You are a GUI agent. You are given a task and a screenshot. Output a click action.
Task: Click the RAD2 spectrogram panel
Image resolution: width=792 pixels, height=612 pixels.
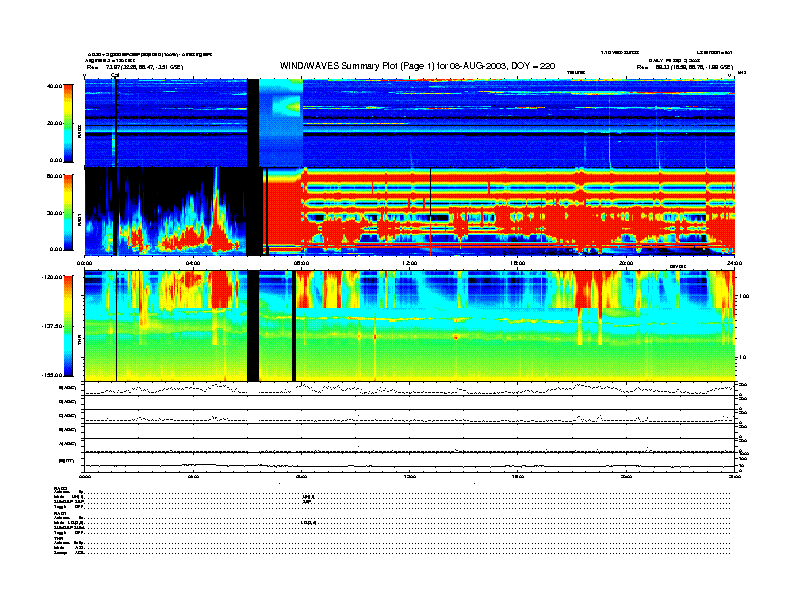click(410, 123)
